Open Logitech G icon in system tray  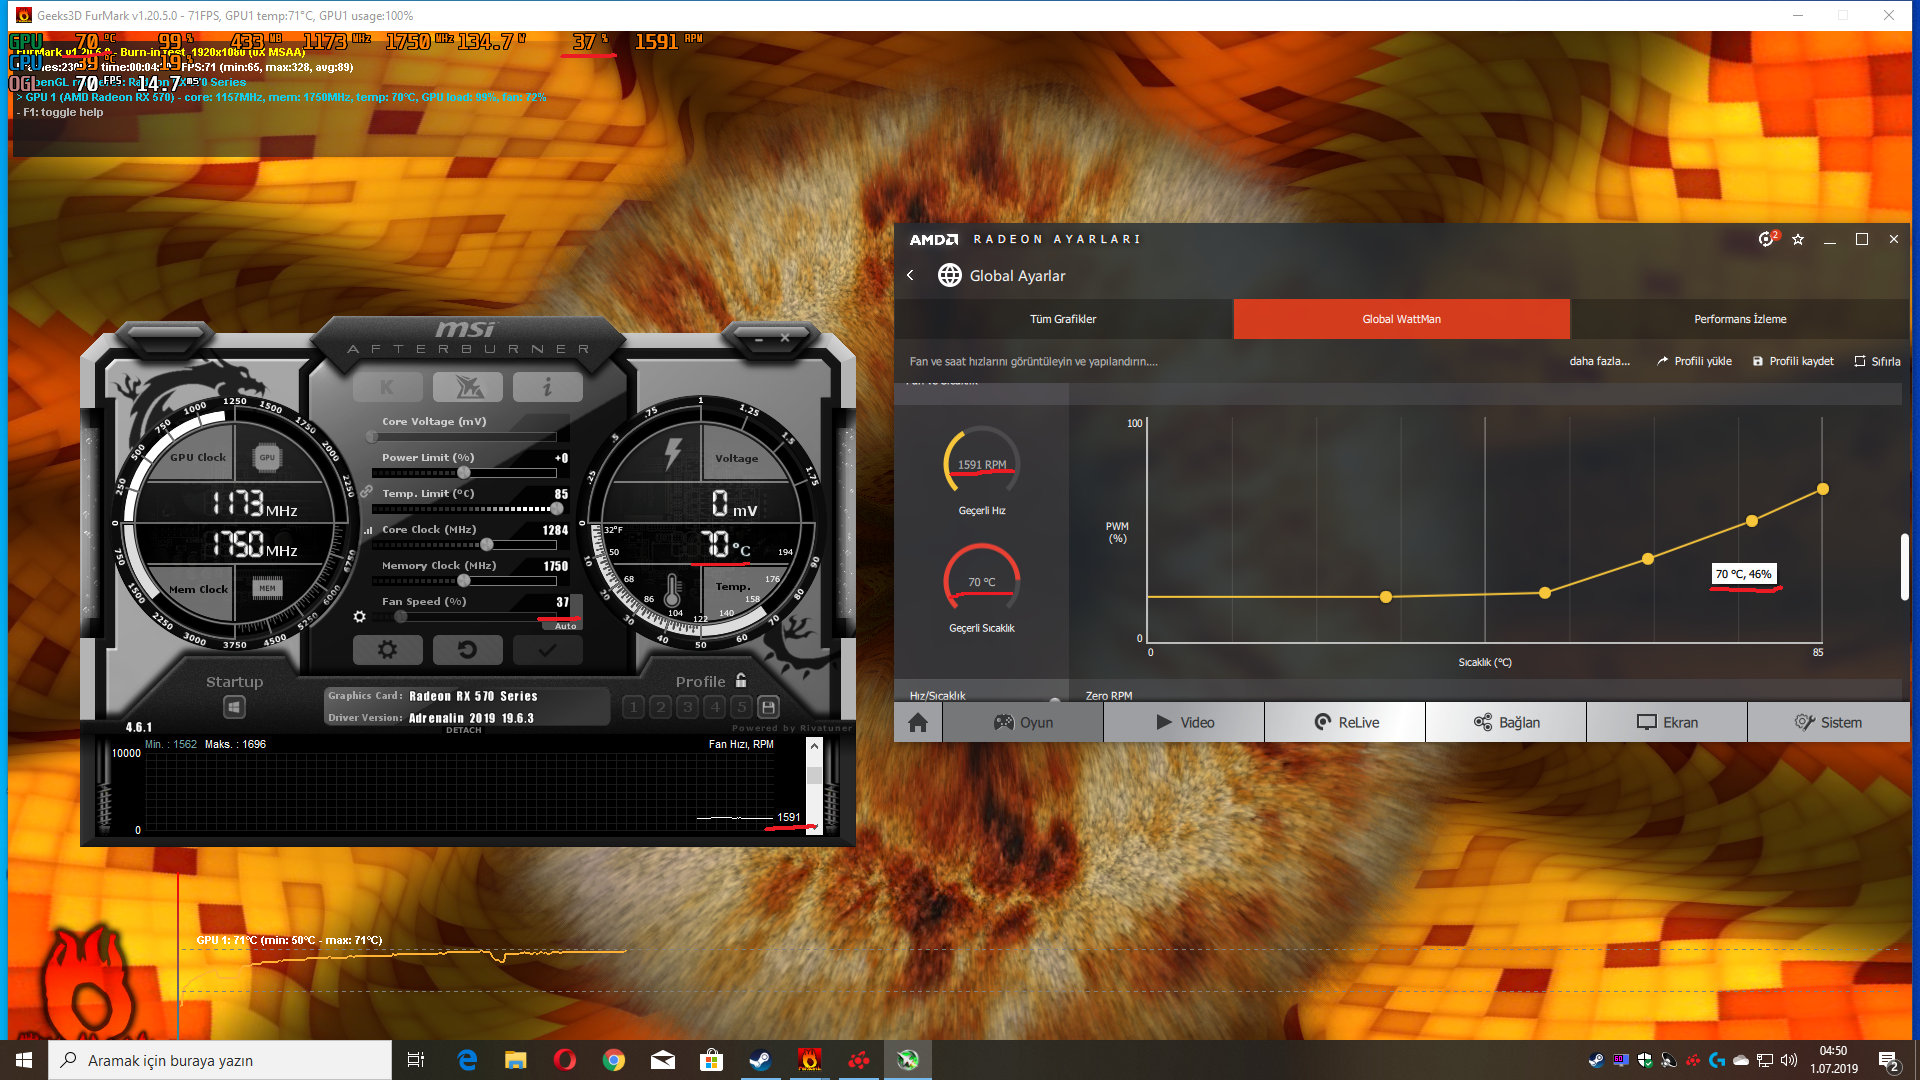pyautogui.click(x=1717, y=1060)
